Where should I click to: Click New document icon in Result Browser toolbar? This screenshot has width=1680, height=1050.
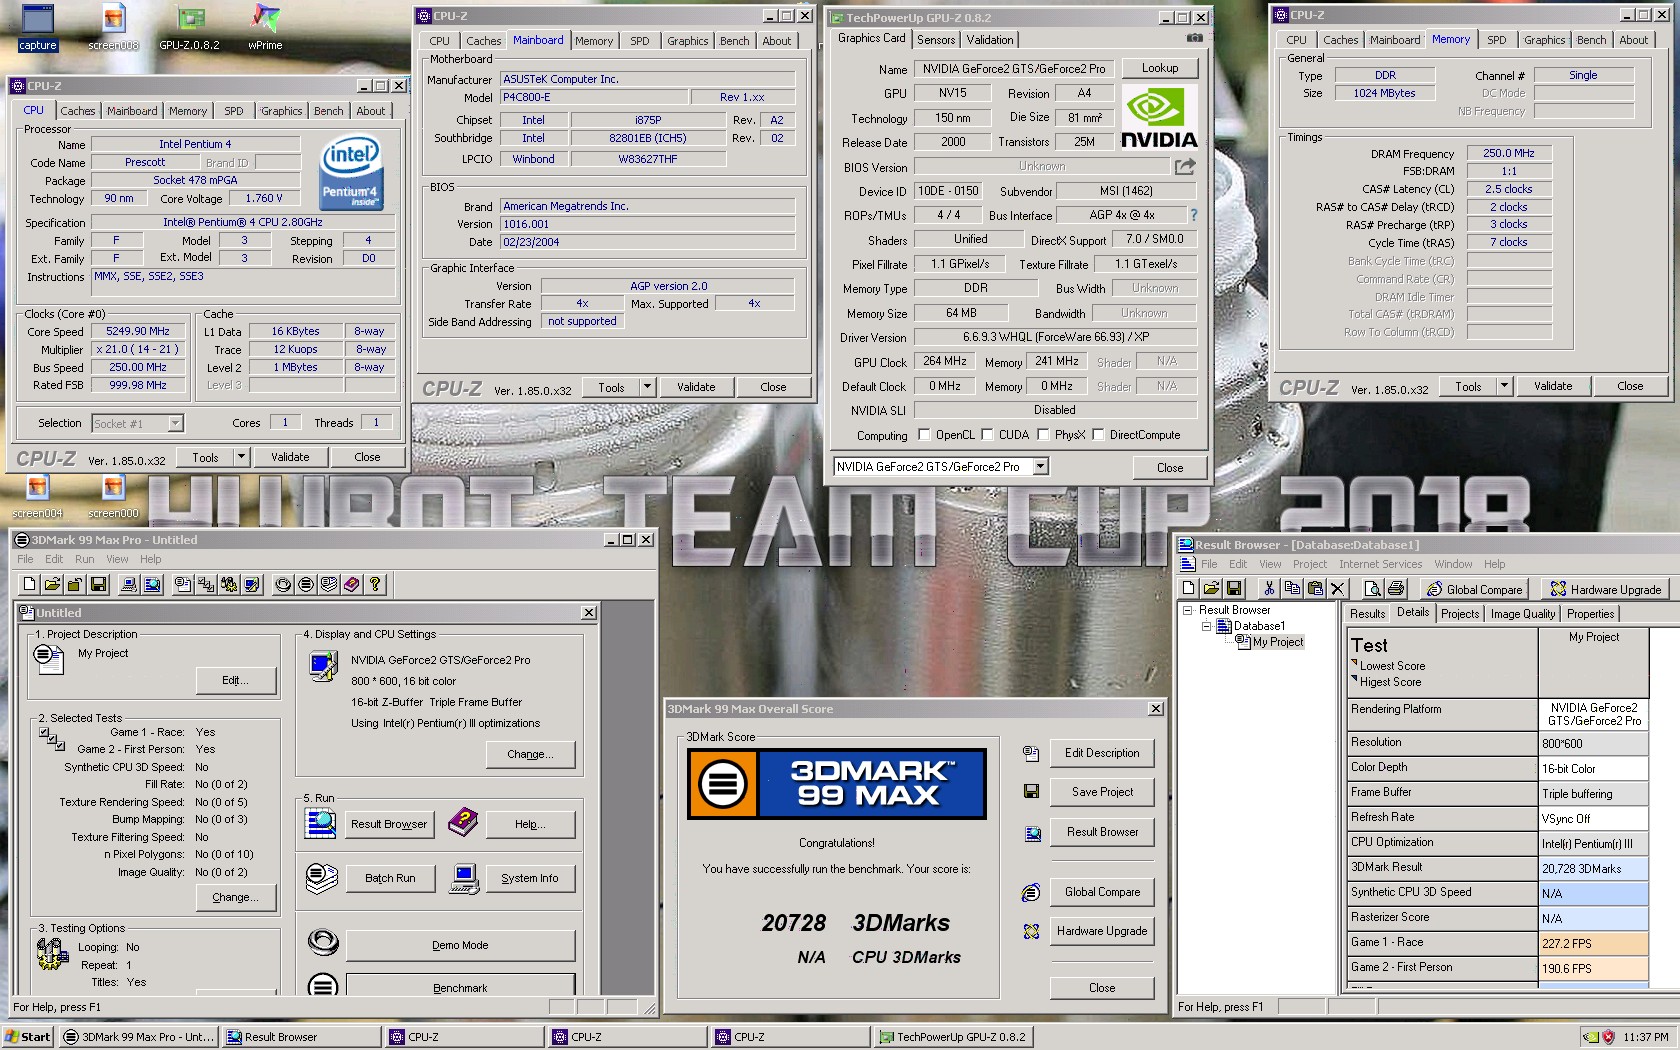coord(1188,588)
